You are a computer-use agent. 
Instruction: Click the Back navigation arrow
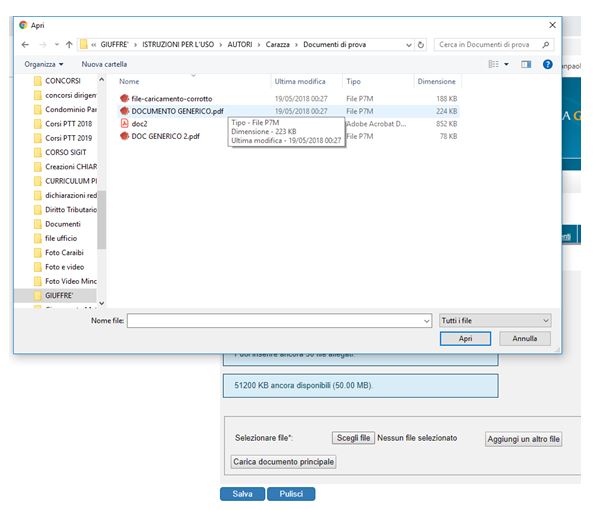coord(24,45)
